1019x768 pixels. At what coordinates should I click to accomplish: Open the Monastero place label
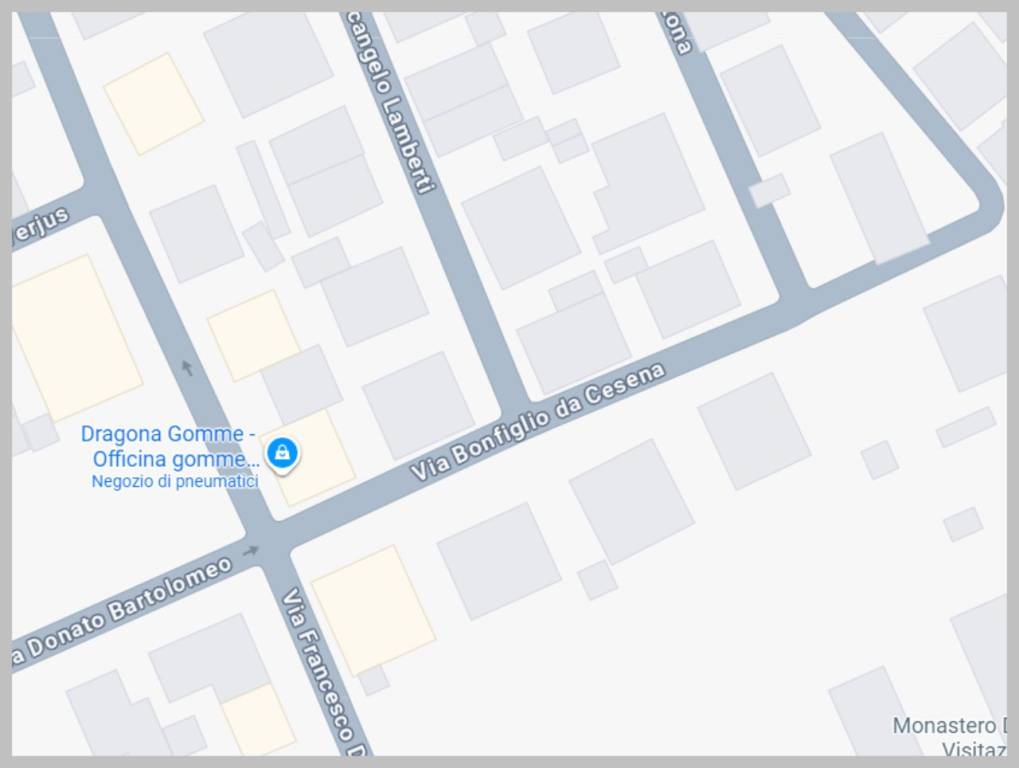point(950,738)
